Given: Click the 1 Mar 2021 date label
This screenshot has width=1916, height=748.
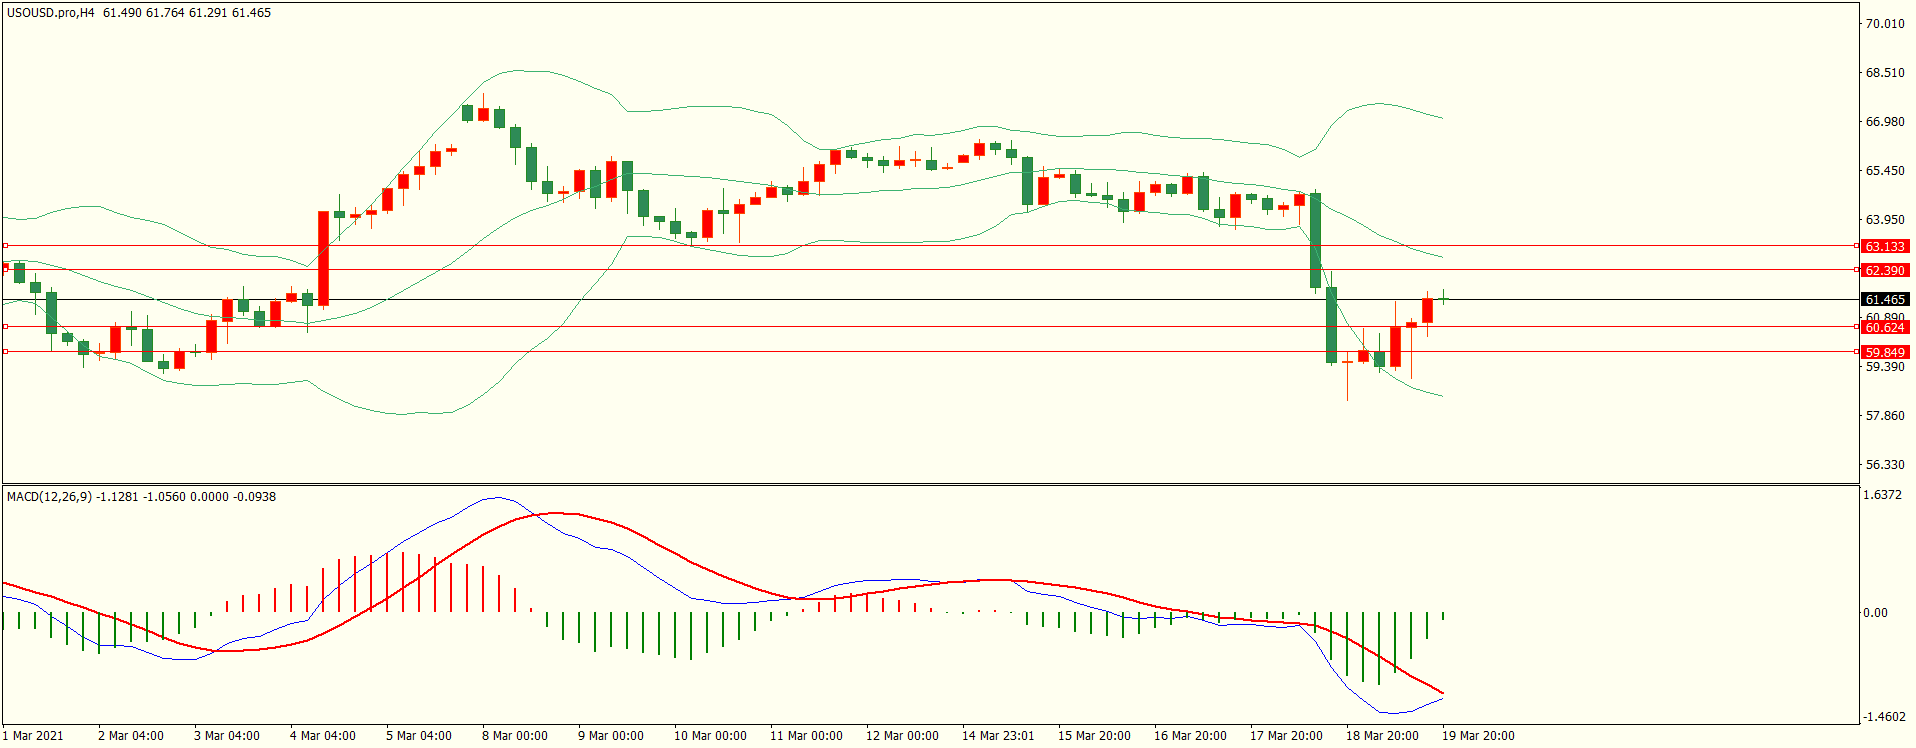Looking at the screenshot, I should (x=33, y=736).
